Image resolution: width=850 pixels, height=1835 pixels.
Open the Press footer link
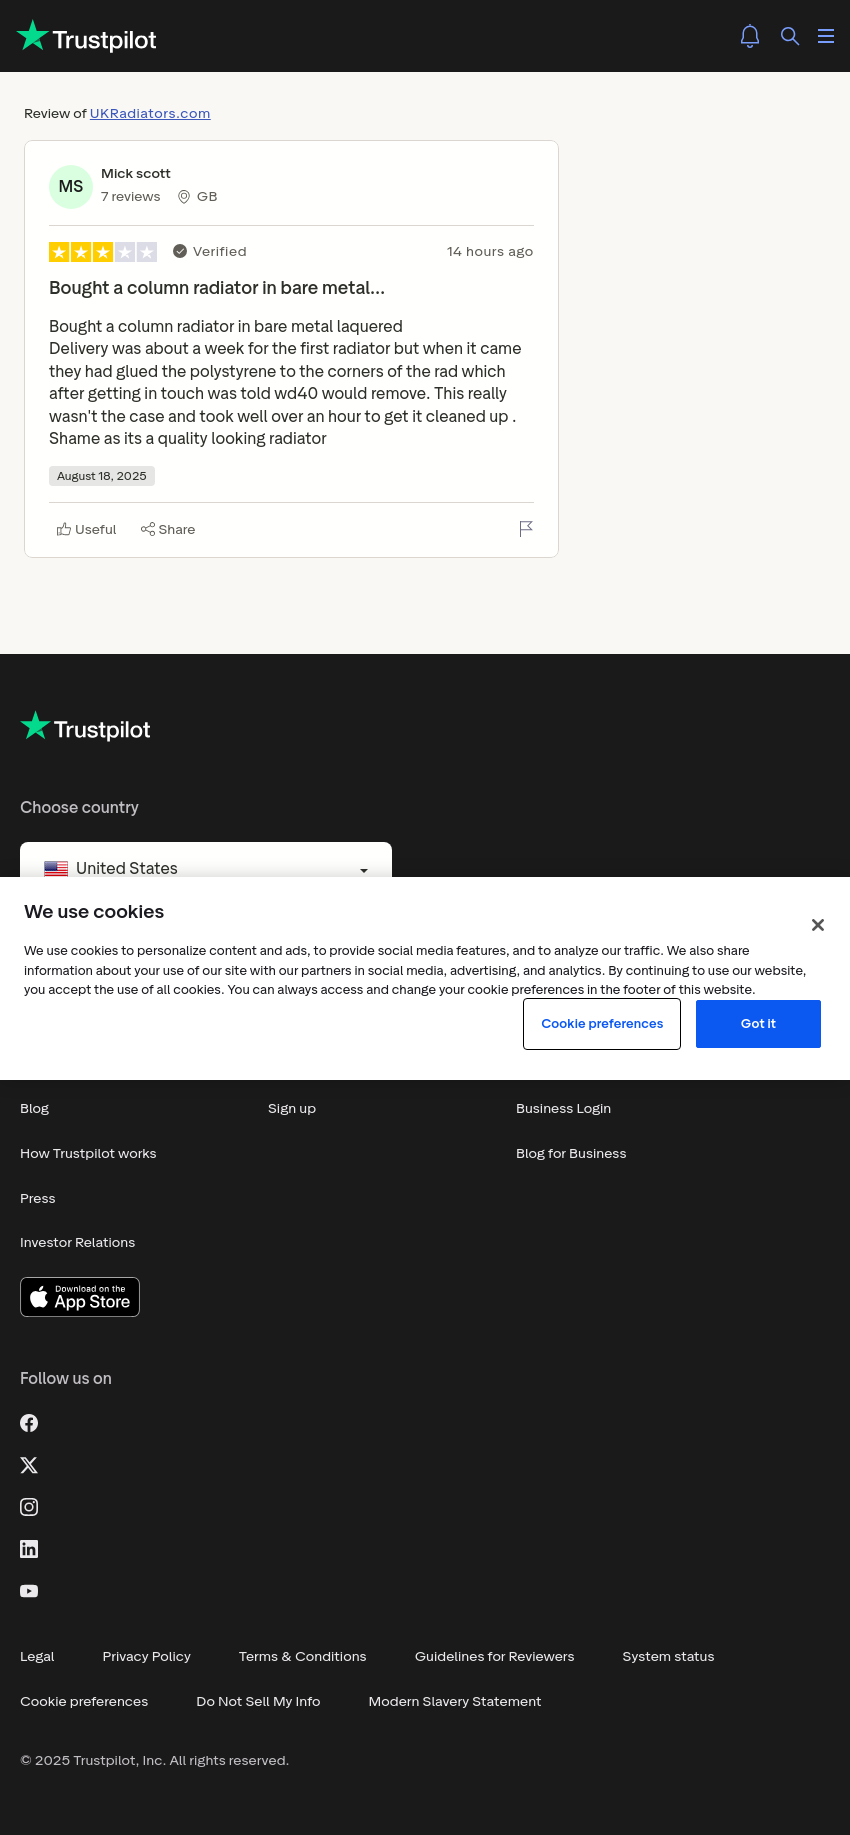[x=38, y=1199]
